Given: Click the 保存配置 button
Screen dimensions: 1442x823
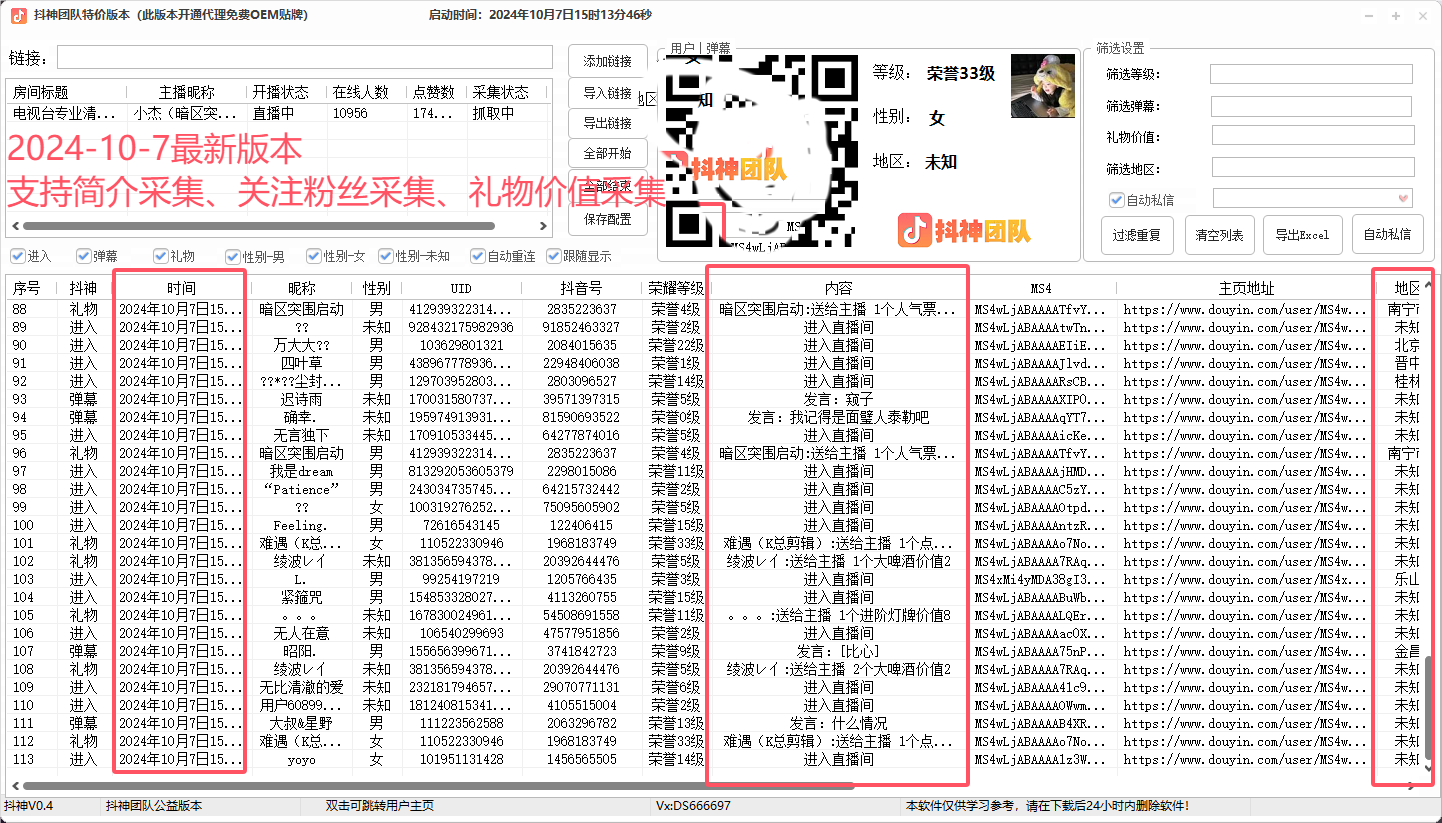Looking at the screenshot, I should point(608,219).
